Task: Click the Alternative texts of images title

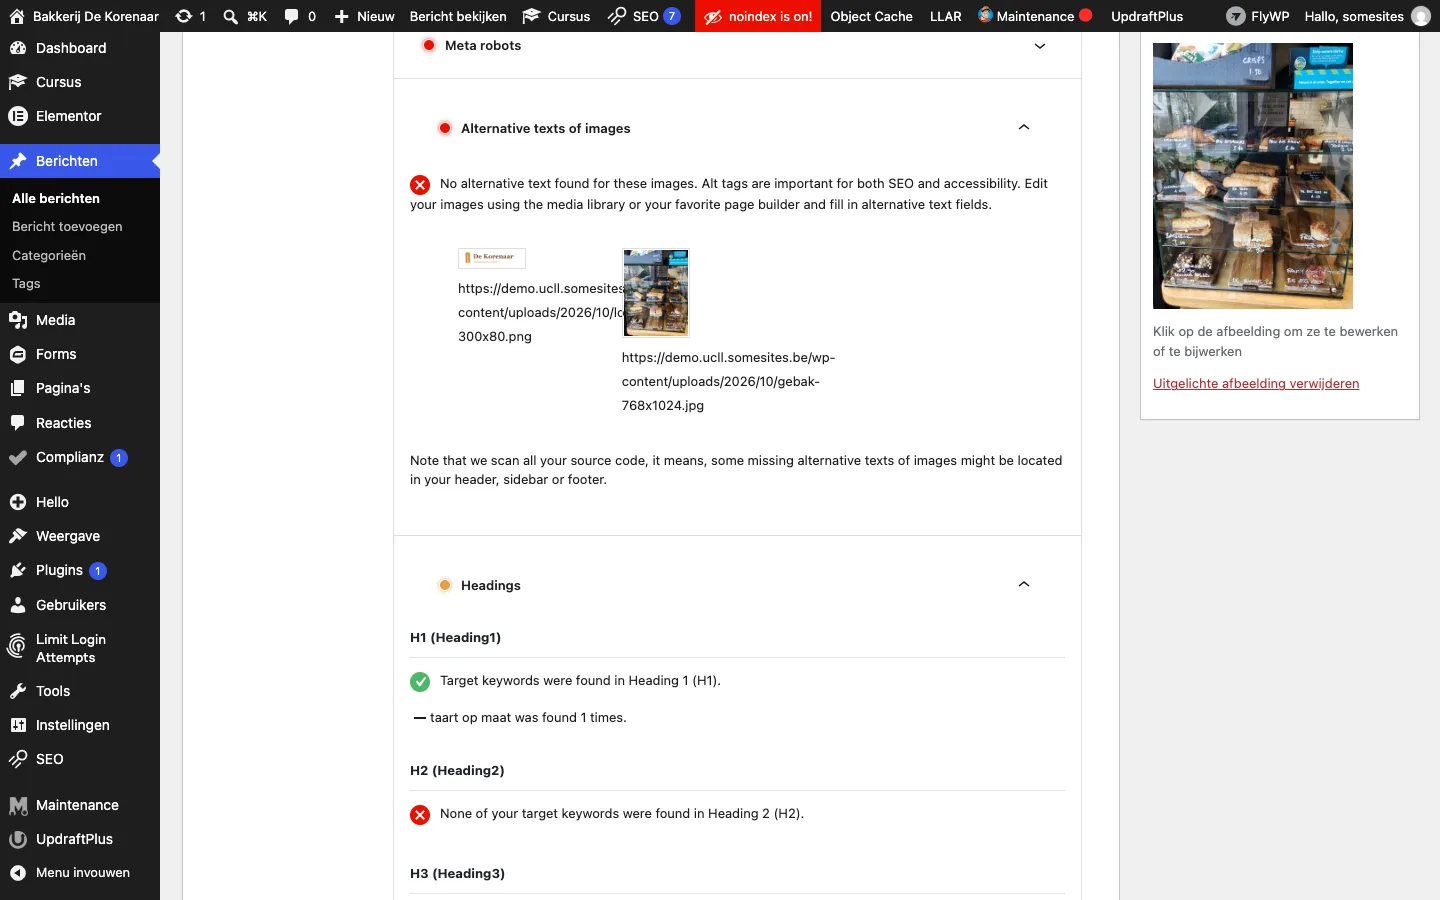Action: [x=545, y=128]
